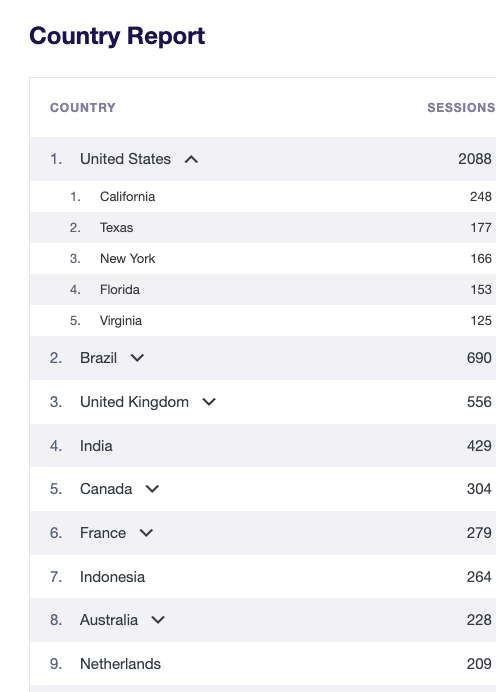Click the United States country name
This screenshot has width=496, height=692.
click(x=125, y=159)
